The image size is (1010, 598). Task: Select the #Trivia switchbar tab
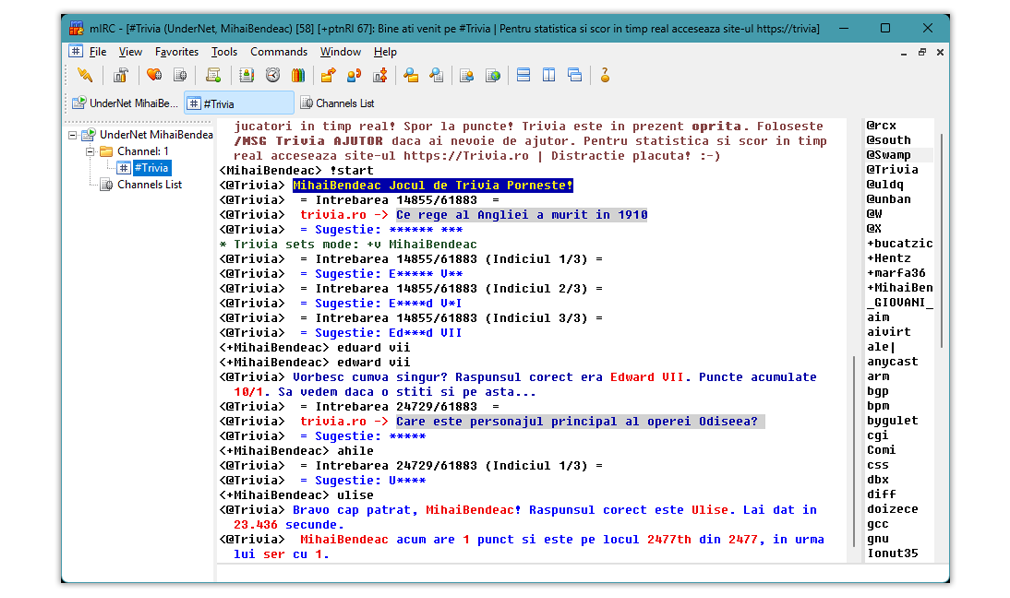(x=239, y=103)
